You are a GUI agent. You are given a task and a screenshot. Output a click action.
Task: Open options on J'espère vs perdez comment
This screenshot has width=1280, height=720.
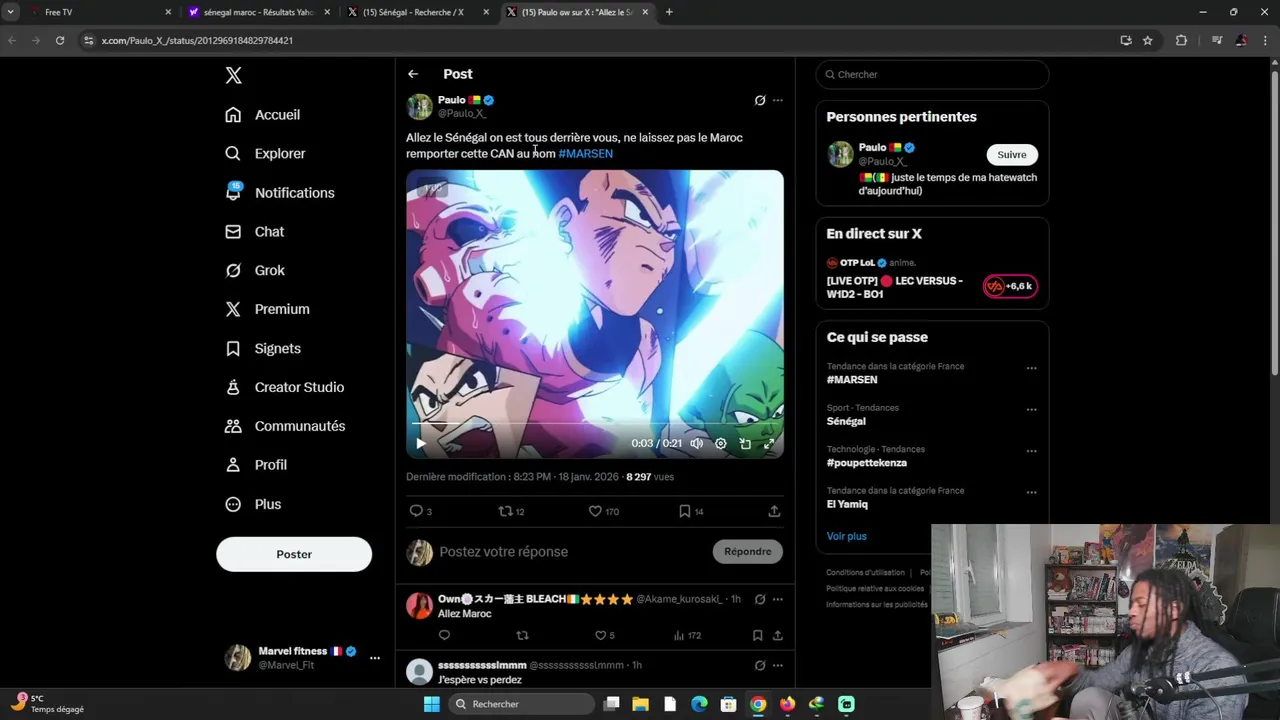click(x=777, y=665)
